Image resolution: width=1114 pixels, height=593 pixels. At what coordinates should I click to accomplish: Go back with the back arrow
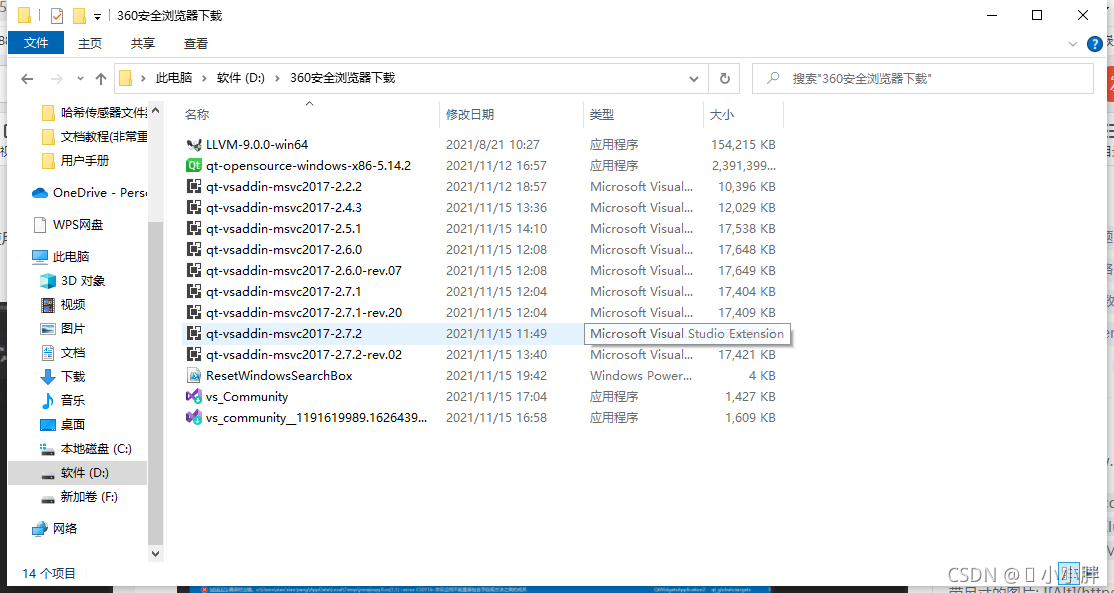tap(27, 79)
